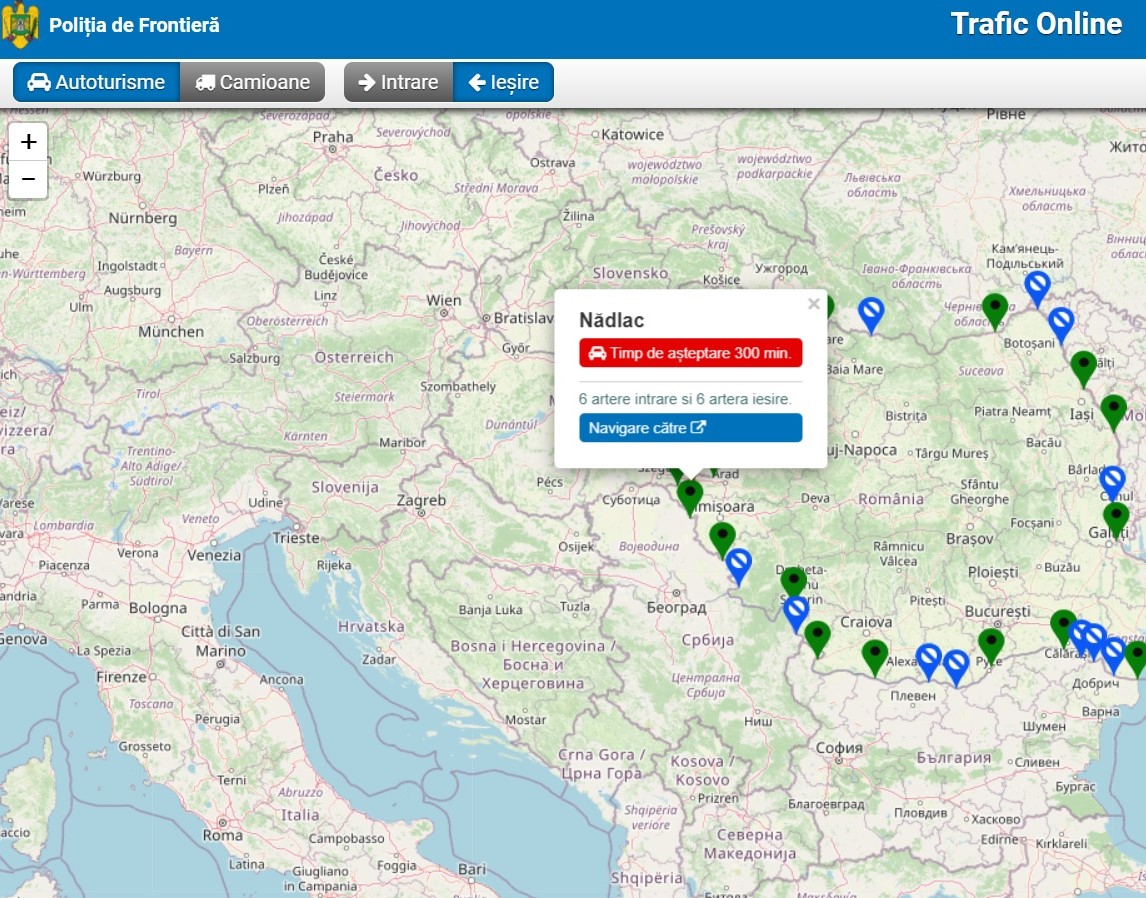Screen dimensions: 1146x898
Task: Click the Trafic Online heading
Action: 1036,24
